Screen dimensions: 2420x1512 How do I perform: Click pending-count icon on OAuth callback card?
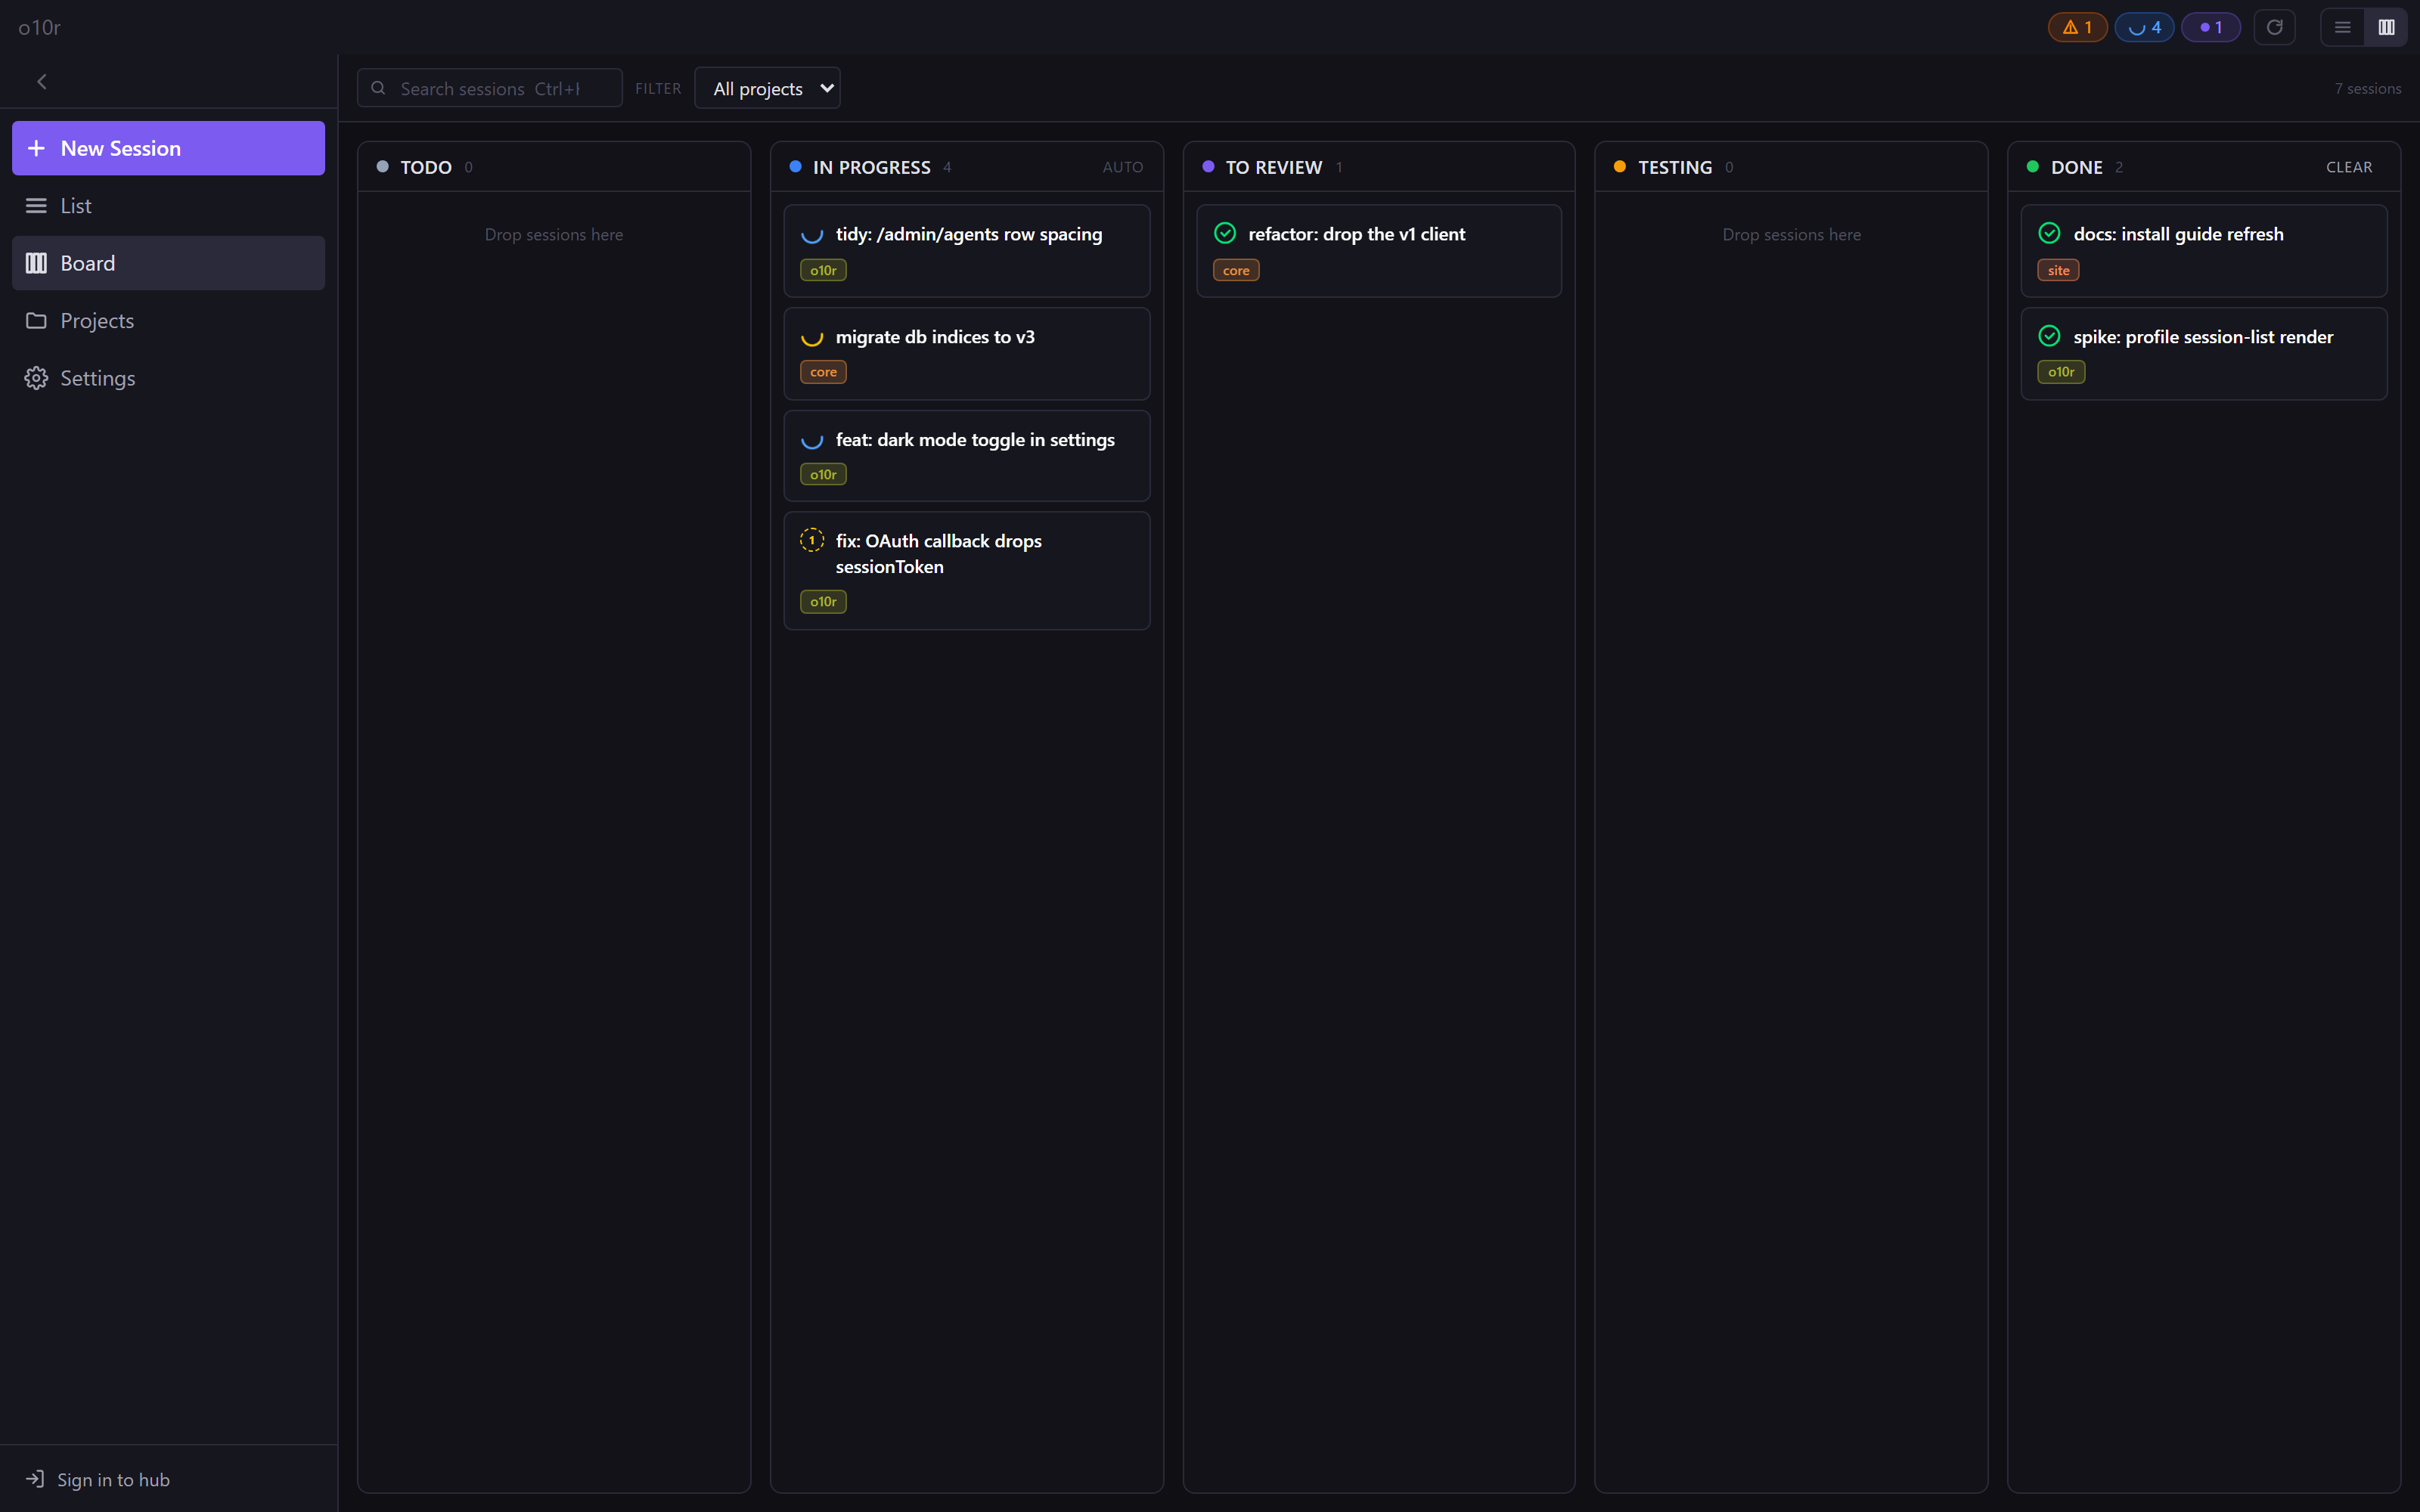pos(812,541)
